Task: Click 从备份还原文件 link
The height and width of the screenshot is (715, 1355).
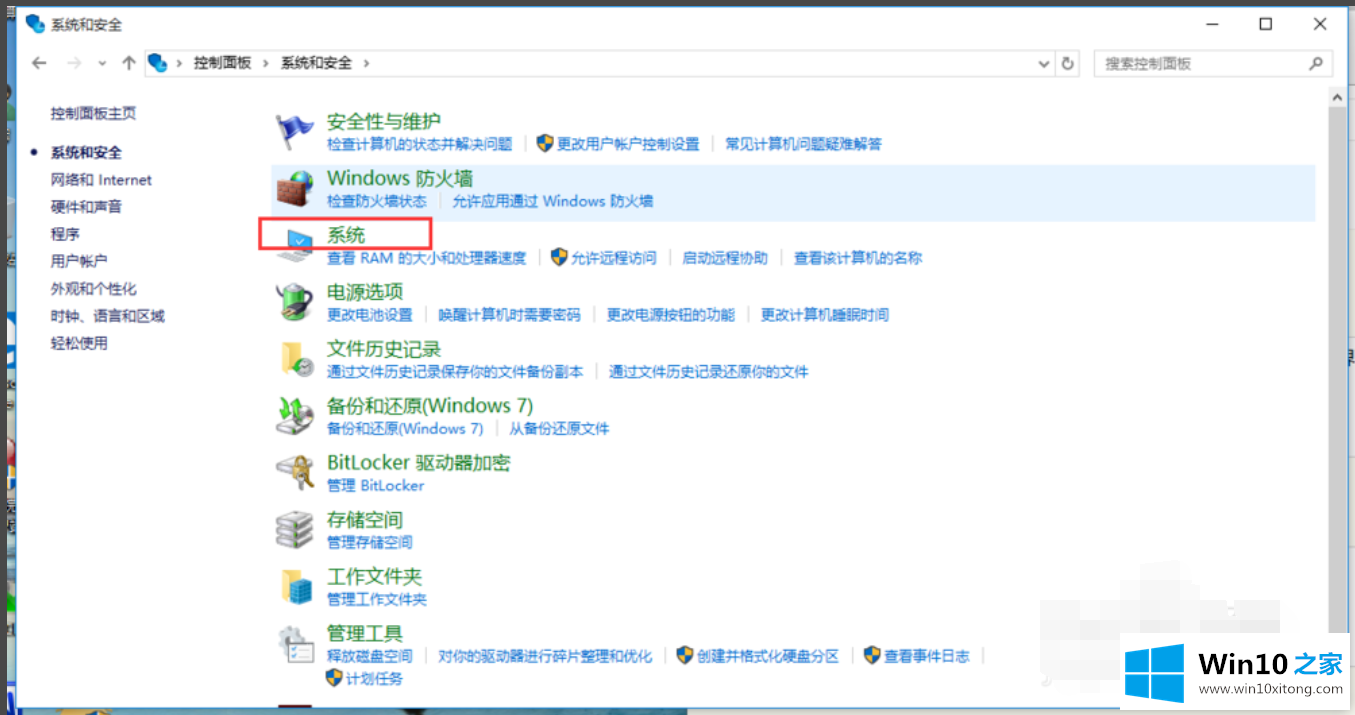Action: pyautogui.click(x=559, y=429)
